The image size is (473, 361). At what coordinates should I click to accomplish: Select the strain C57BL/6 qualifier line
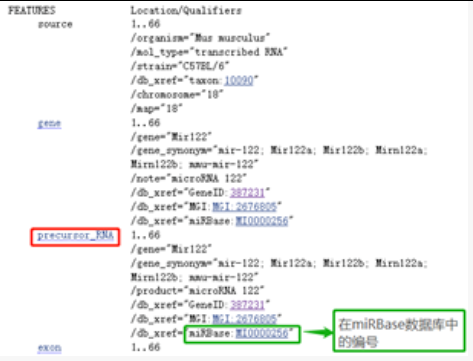coord(180,66)
